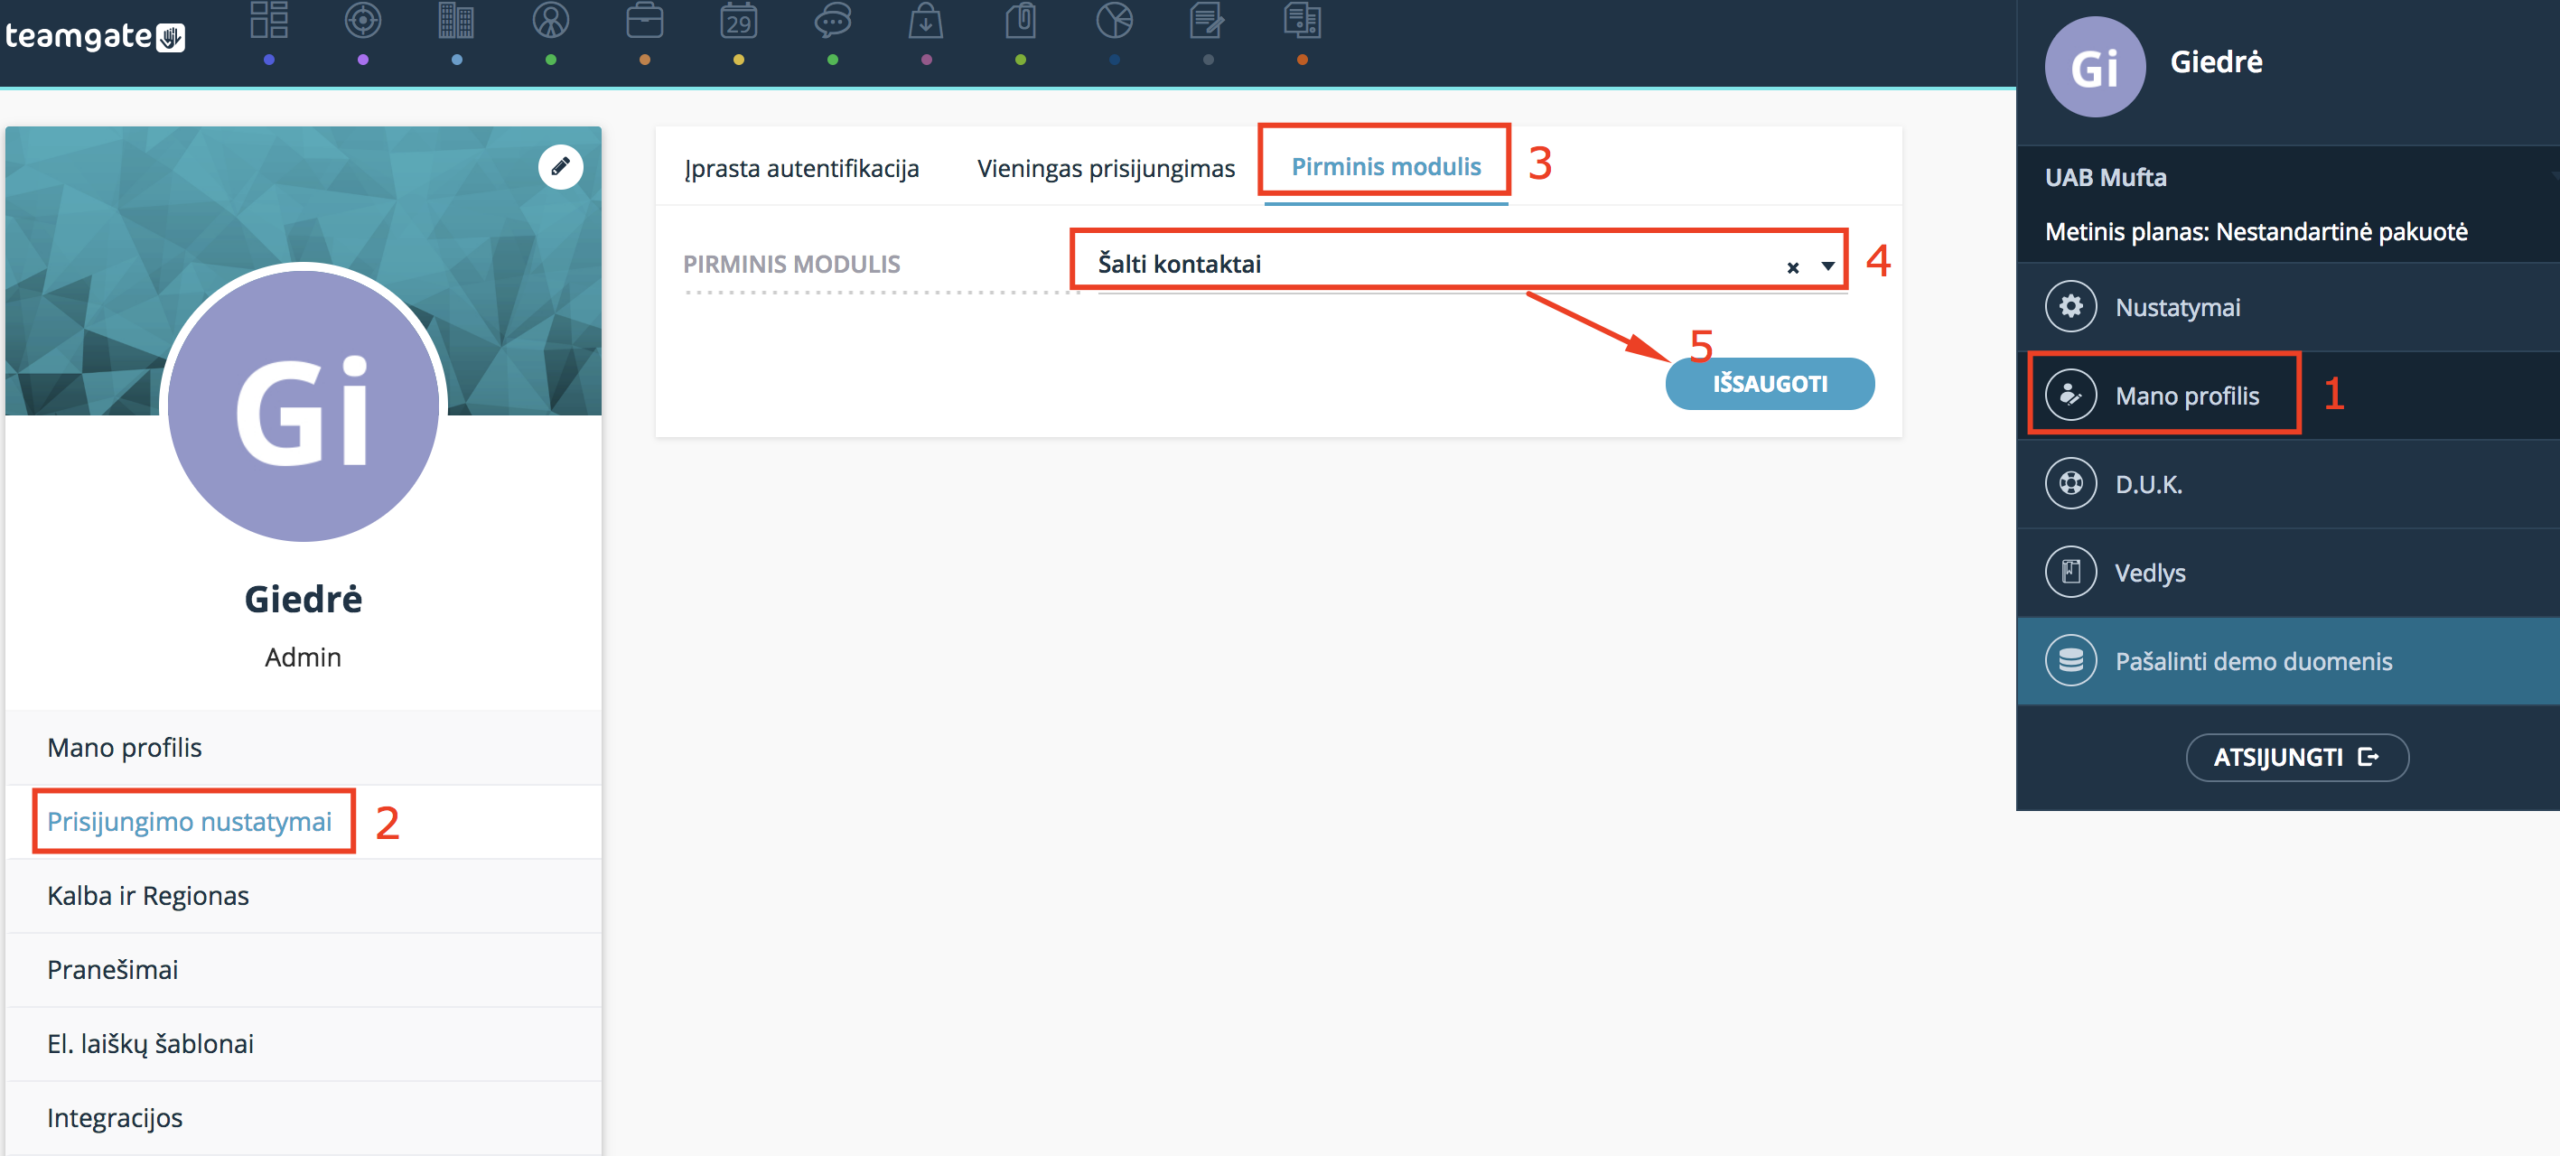Expand the Pirminis modulis dropdown arrow
Screen dimensions: 2560x1156
pos(1828,266)
